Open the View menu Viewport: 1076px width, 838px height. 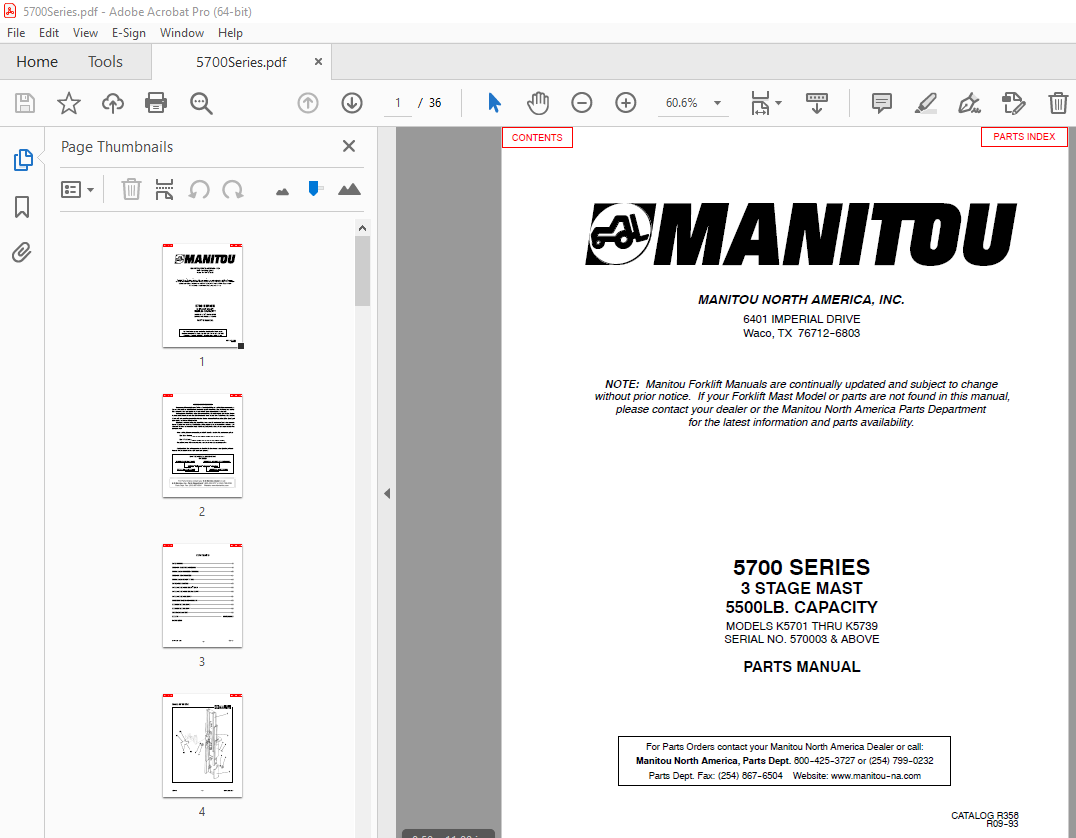coord(85,33)
